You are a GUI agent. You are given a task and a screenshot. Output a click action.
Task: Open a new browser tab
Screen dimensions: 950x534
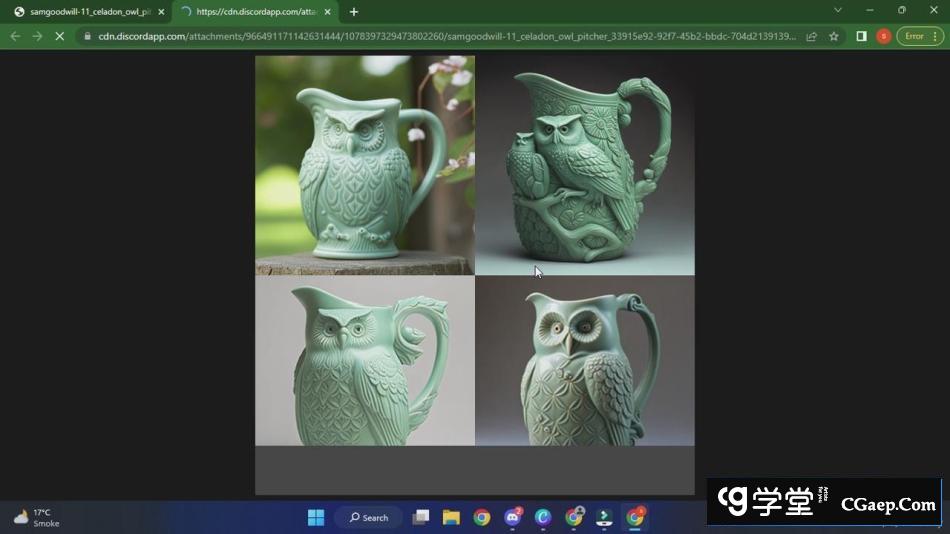pos(354,12)
